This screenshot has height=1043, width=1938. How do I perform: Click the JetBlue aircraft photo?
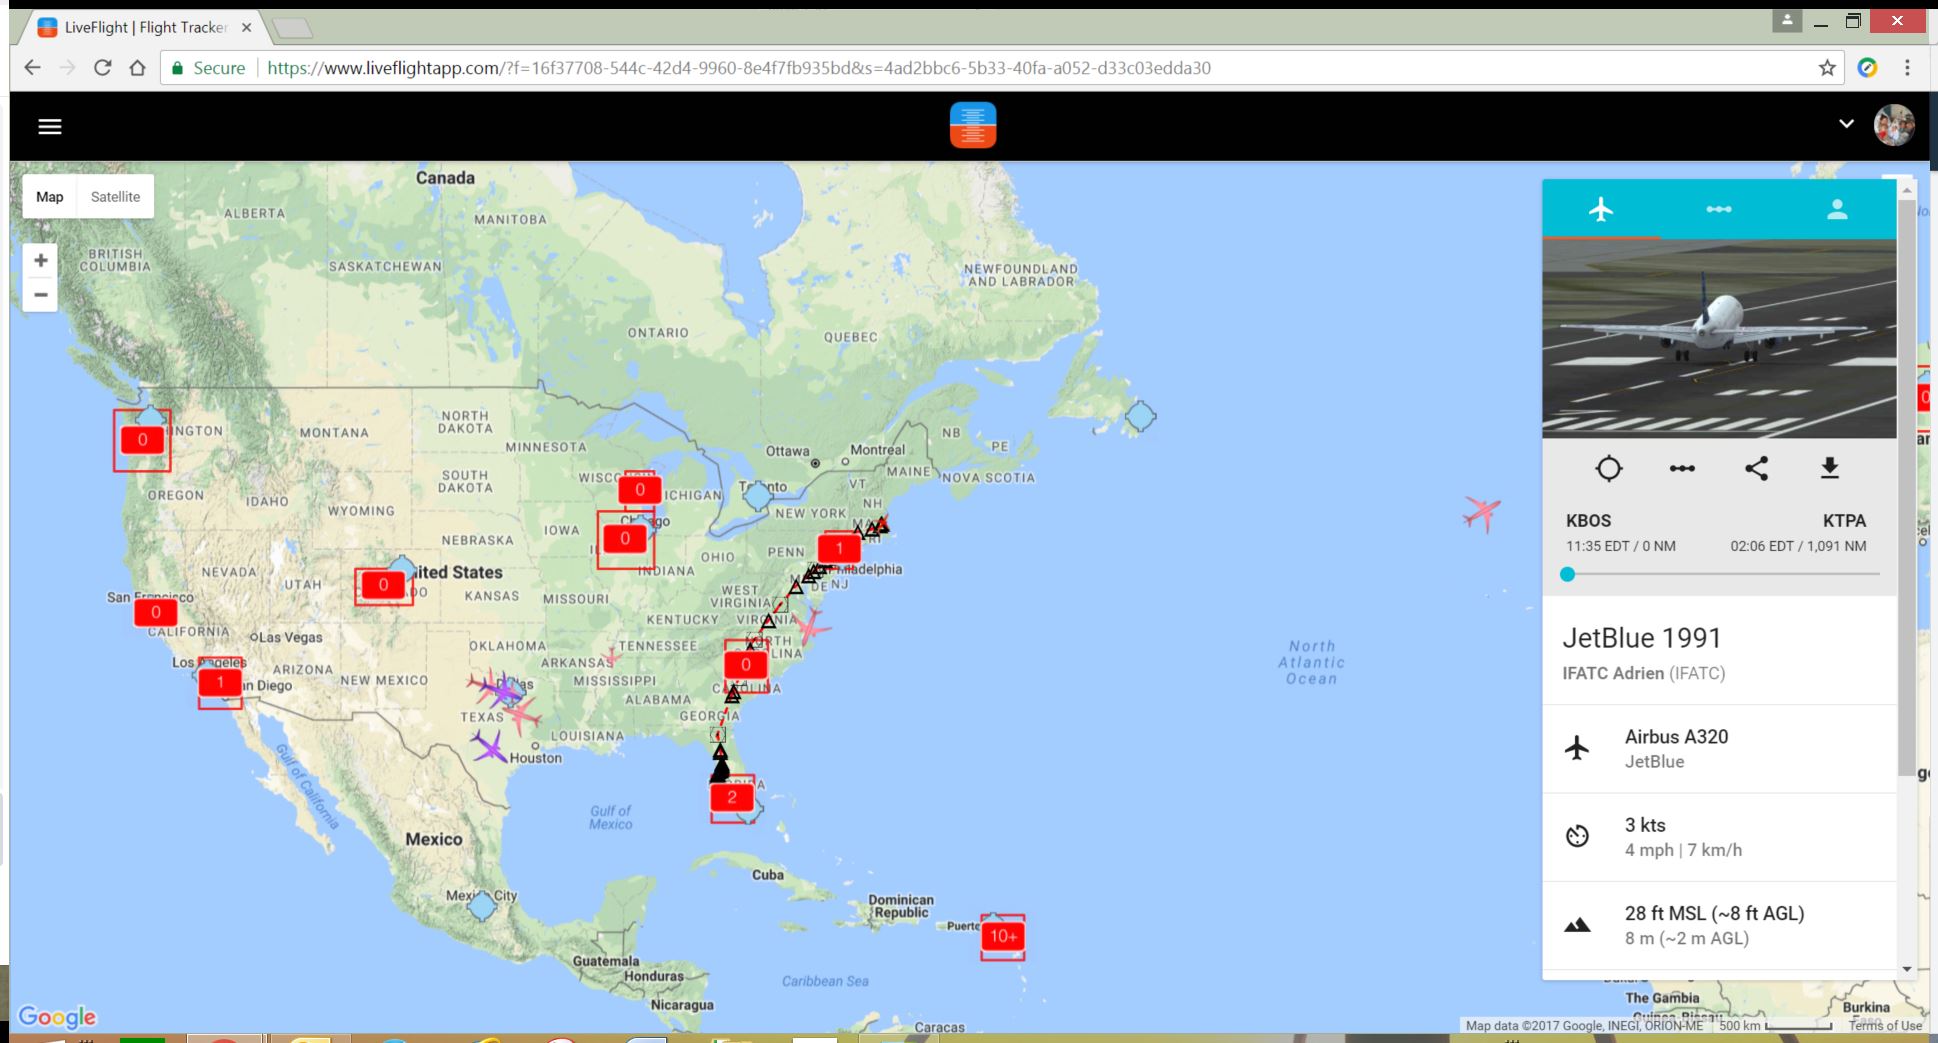pyautogui.click(x=1719, y=338)
